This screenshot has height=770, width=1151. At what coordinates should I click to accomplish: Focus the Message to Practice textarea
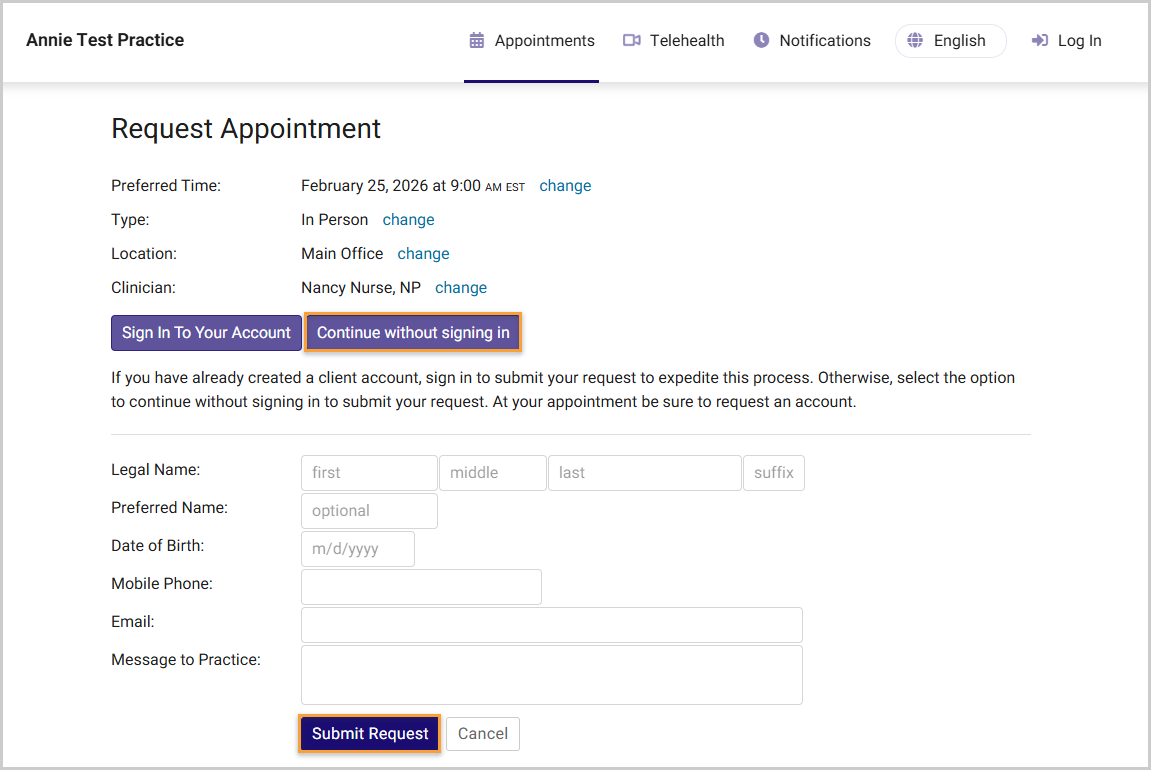(x=551, y=675)
